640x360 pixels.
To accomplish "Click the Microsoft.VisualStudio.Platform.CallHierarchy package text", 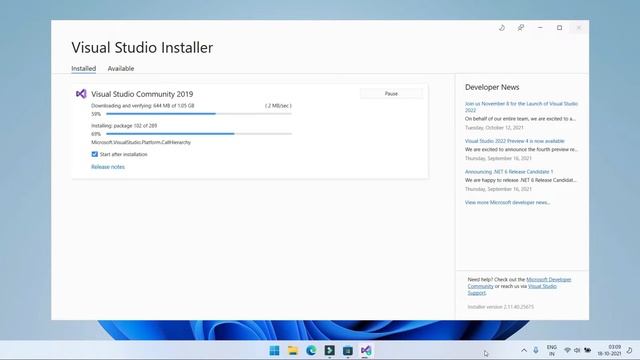I will tap(141, 142).
